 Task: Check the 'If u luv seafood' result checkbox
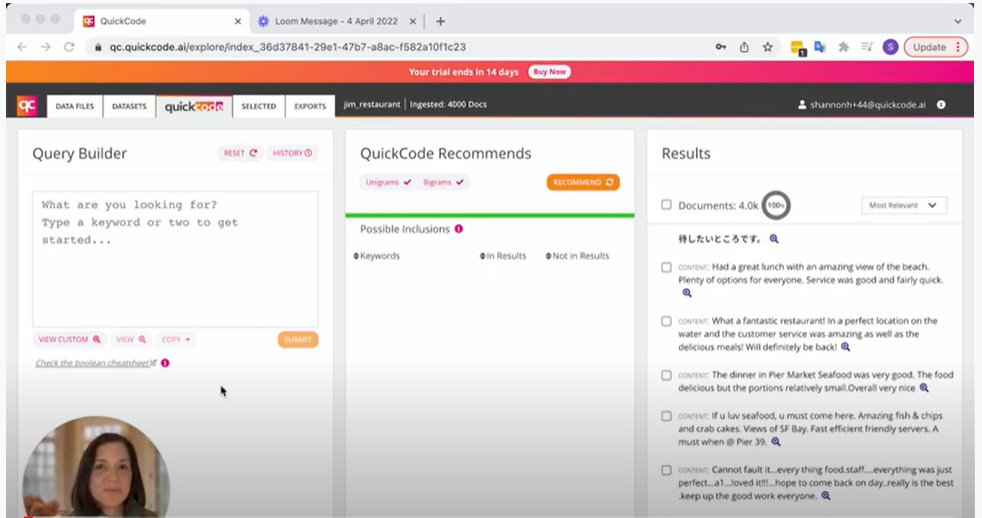pos(666,415)
